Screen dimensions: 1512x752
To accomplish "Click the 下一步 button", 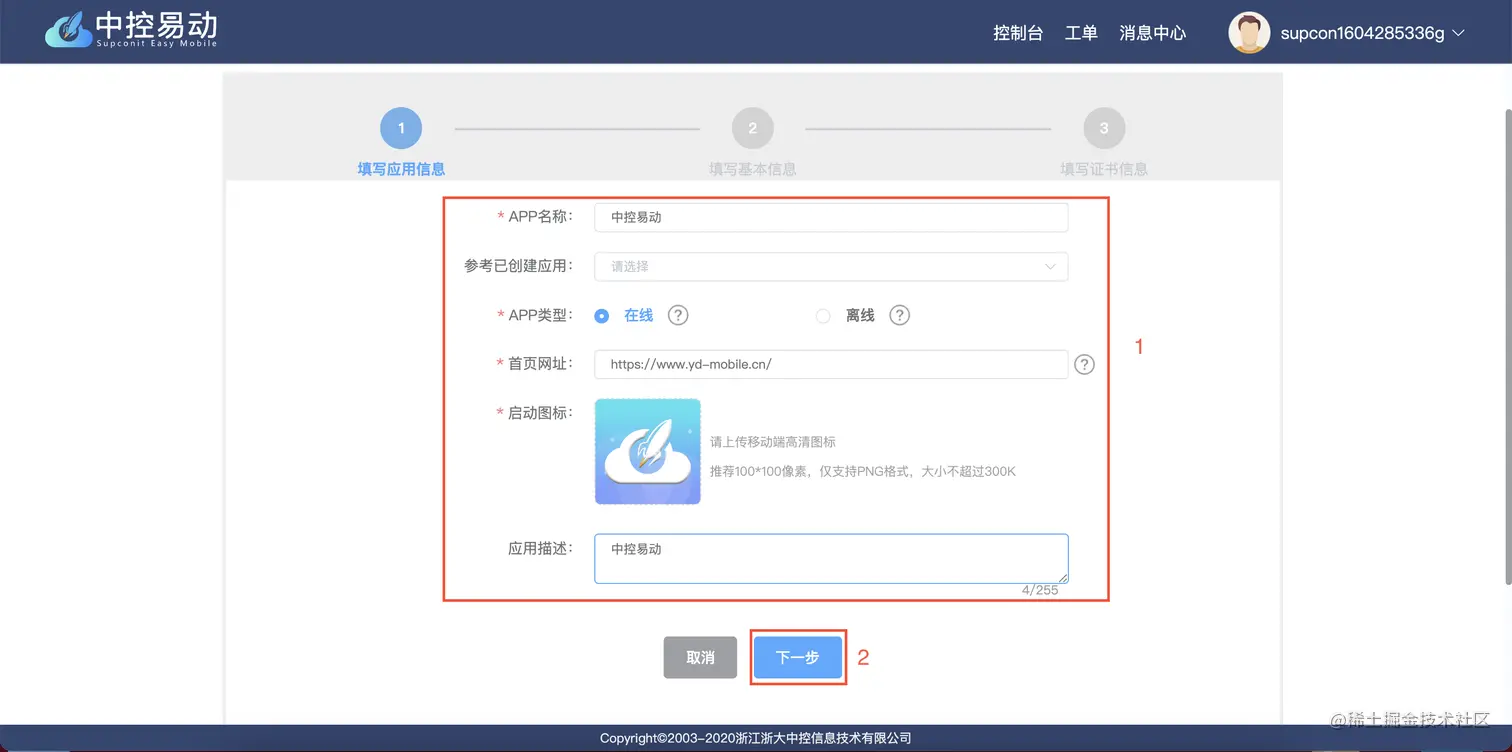I will (x=798, y=657).
